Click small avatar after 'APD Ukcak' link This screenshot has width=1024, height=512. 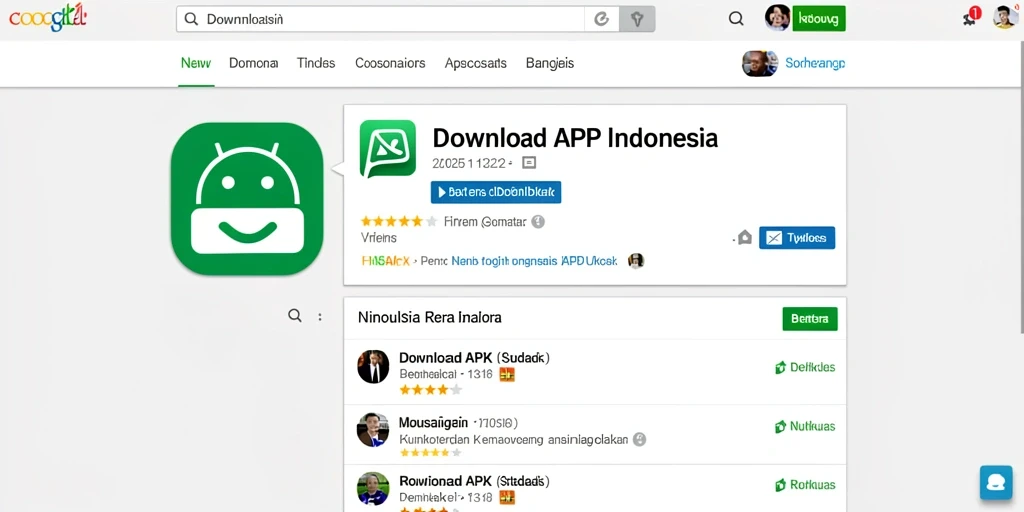coord(636,261)
